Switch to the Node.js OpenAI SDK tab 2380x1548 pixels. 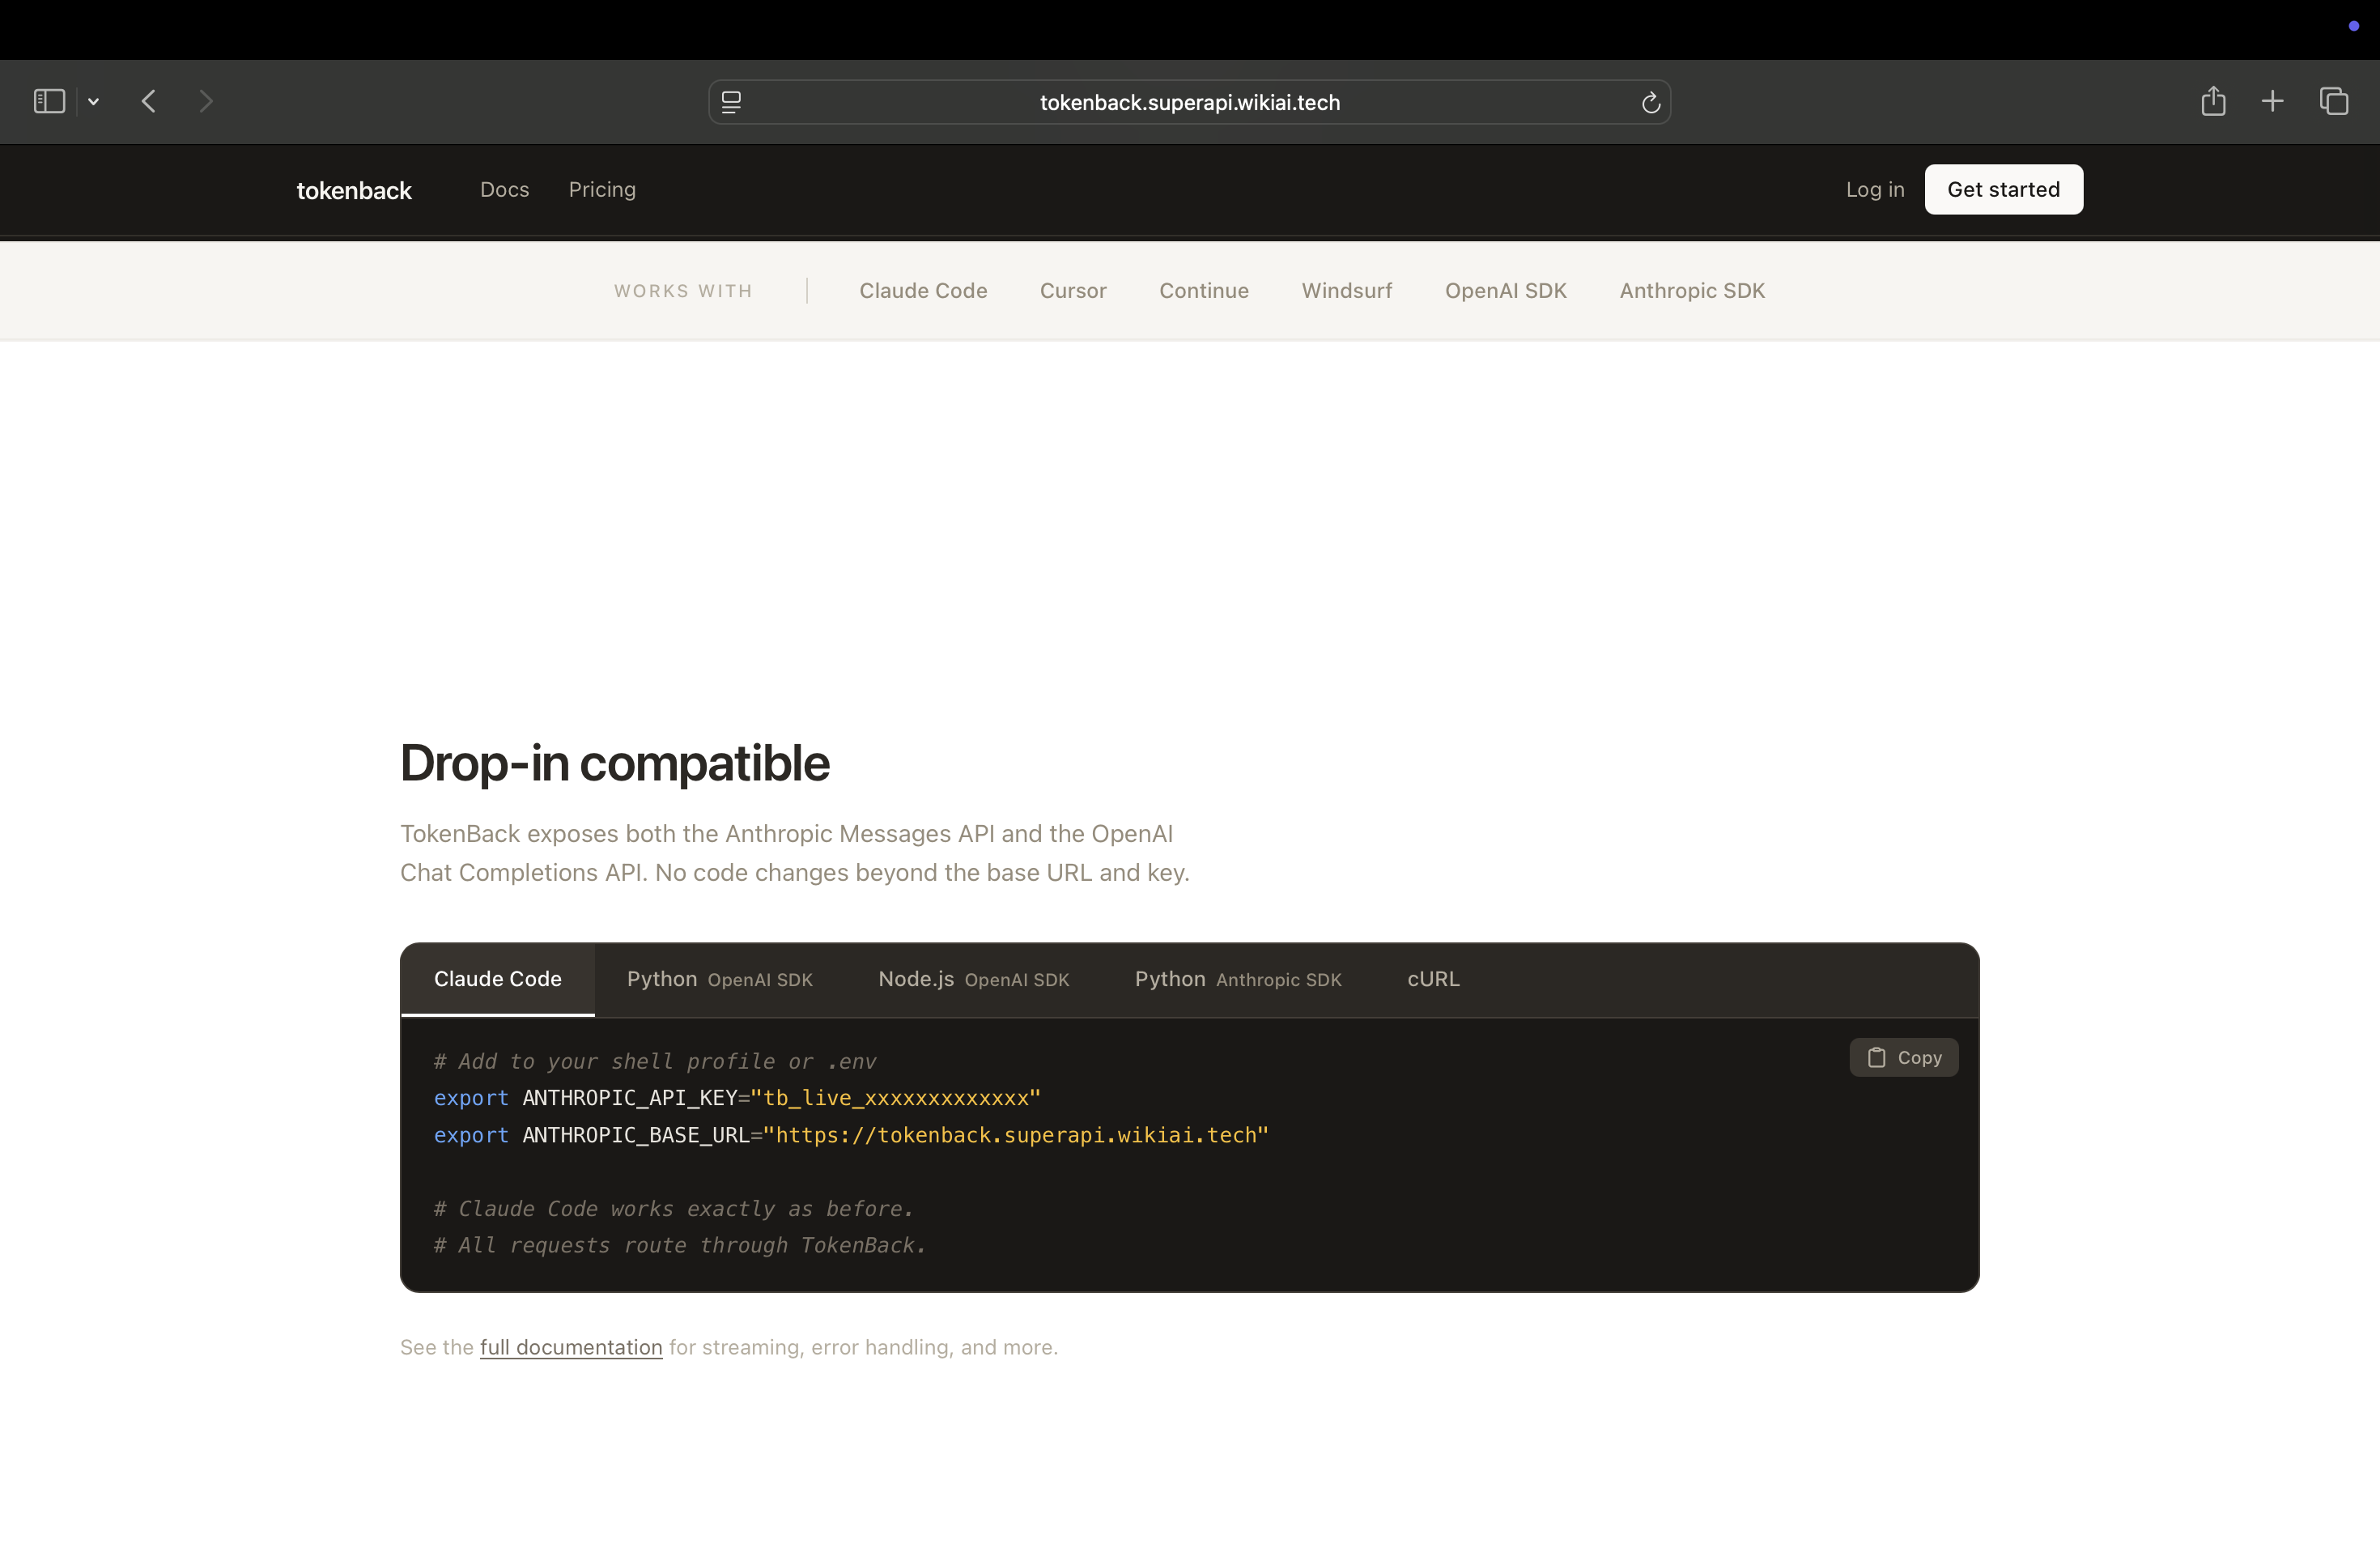coord(973,979)
